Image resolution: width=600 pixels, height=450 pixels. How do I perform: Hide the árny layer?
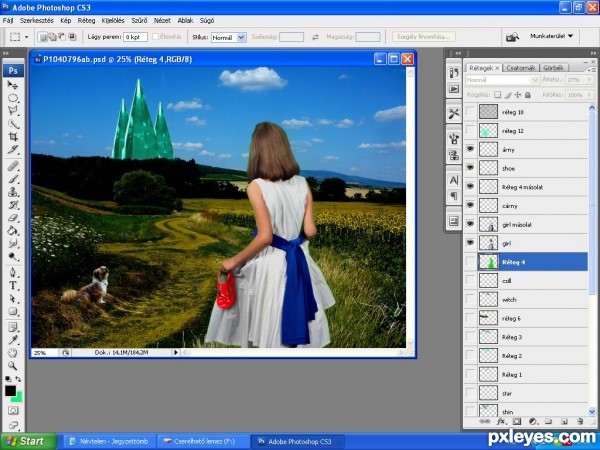click(470, 149)
